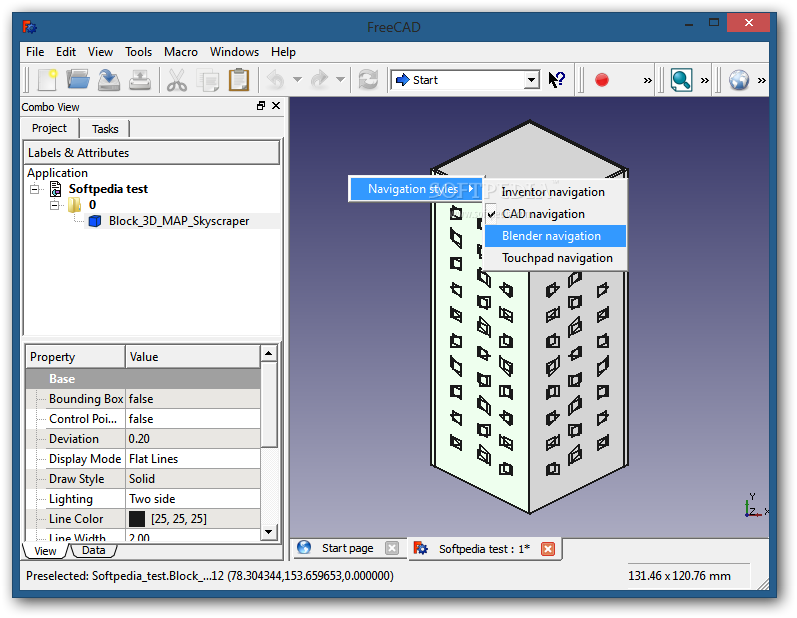Image resolution: width=797 pixels, height=618 pixels.
Task: Start macro recording with red circle
Action: (602, 80)
